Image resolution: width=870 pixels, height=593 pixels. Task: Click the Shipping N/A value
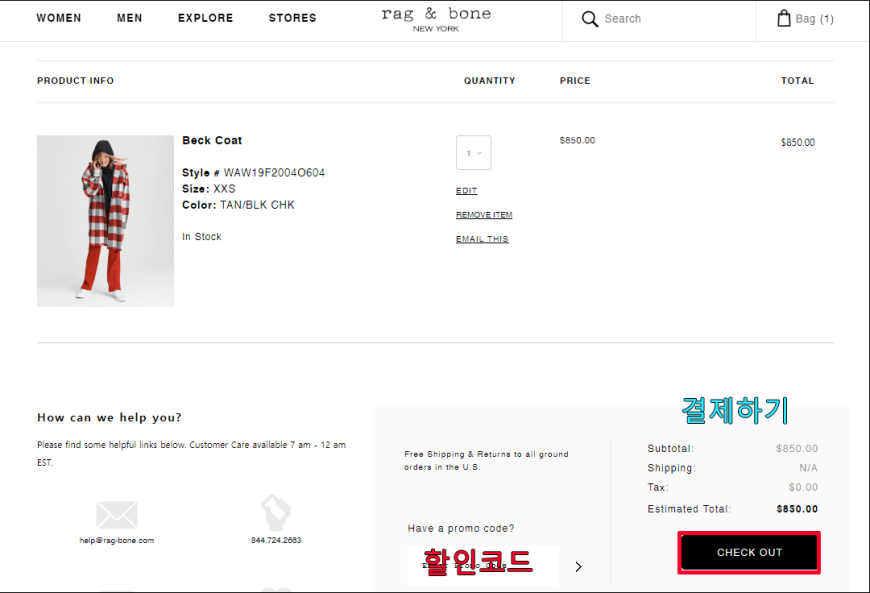click(x=808, y=468)
